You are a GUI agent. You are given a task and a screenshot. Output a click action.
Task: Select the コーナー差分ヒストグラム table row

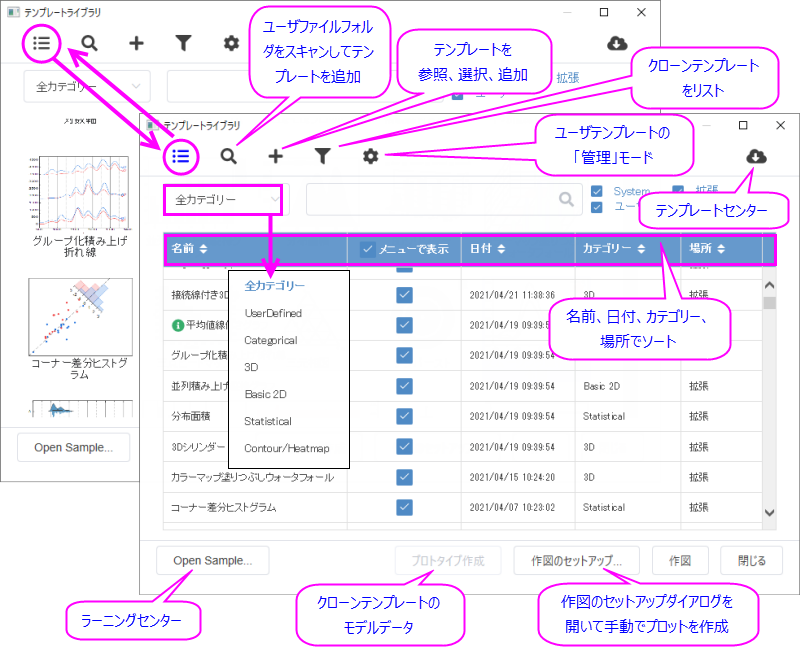coord(463,507)
